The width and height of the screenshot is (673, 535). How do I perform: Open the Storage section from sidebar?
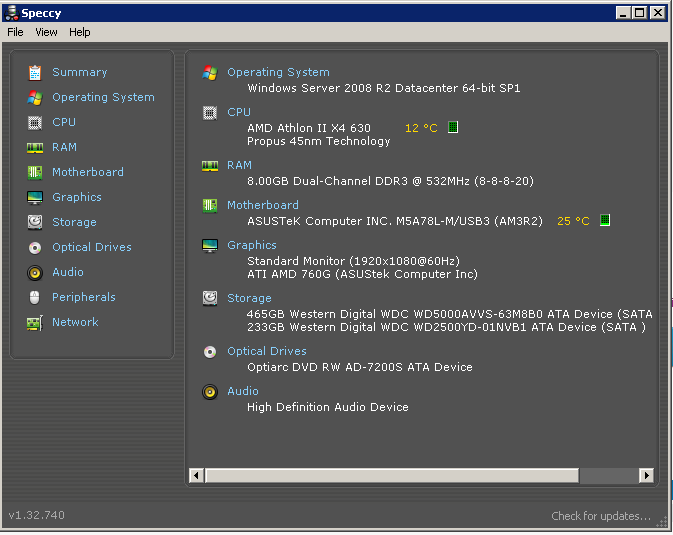(74, 222)
